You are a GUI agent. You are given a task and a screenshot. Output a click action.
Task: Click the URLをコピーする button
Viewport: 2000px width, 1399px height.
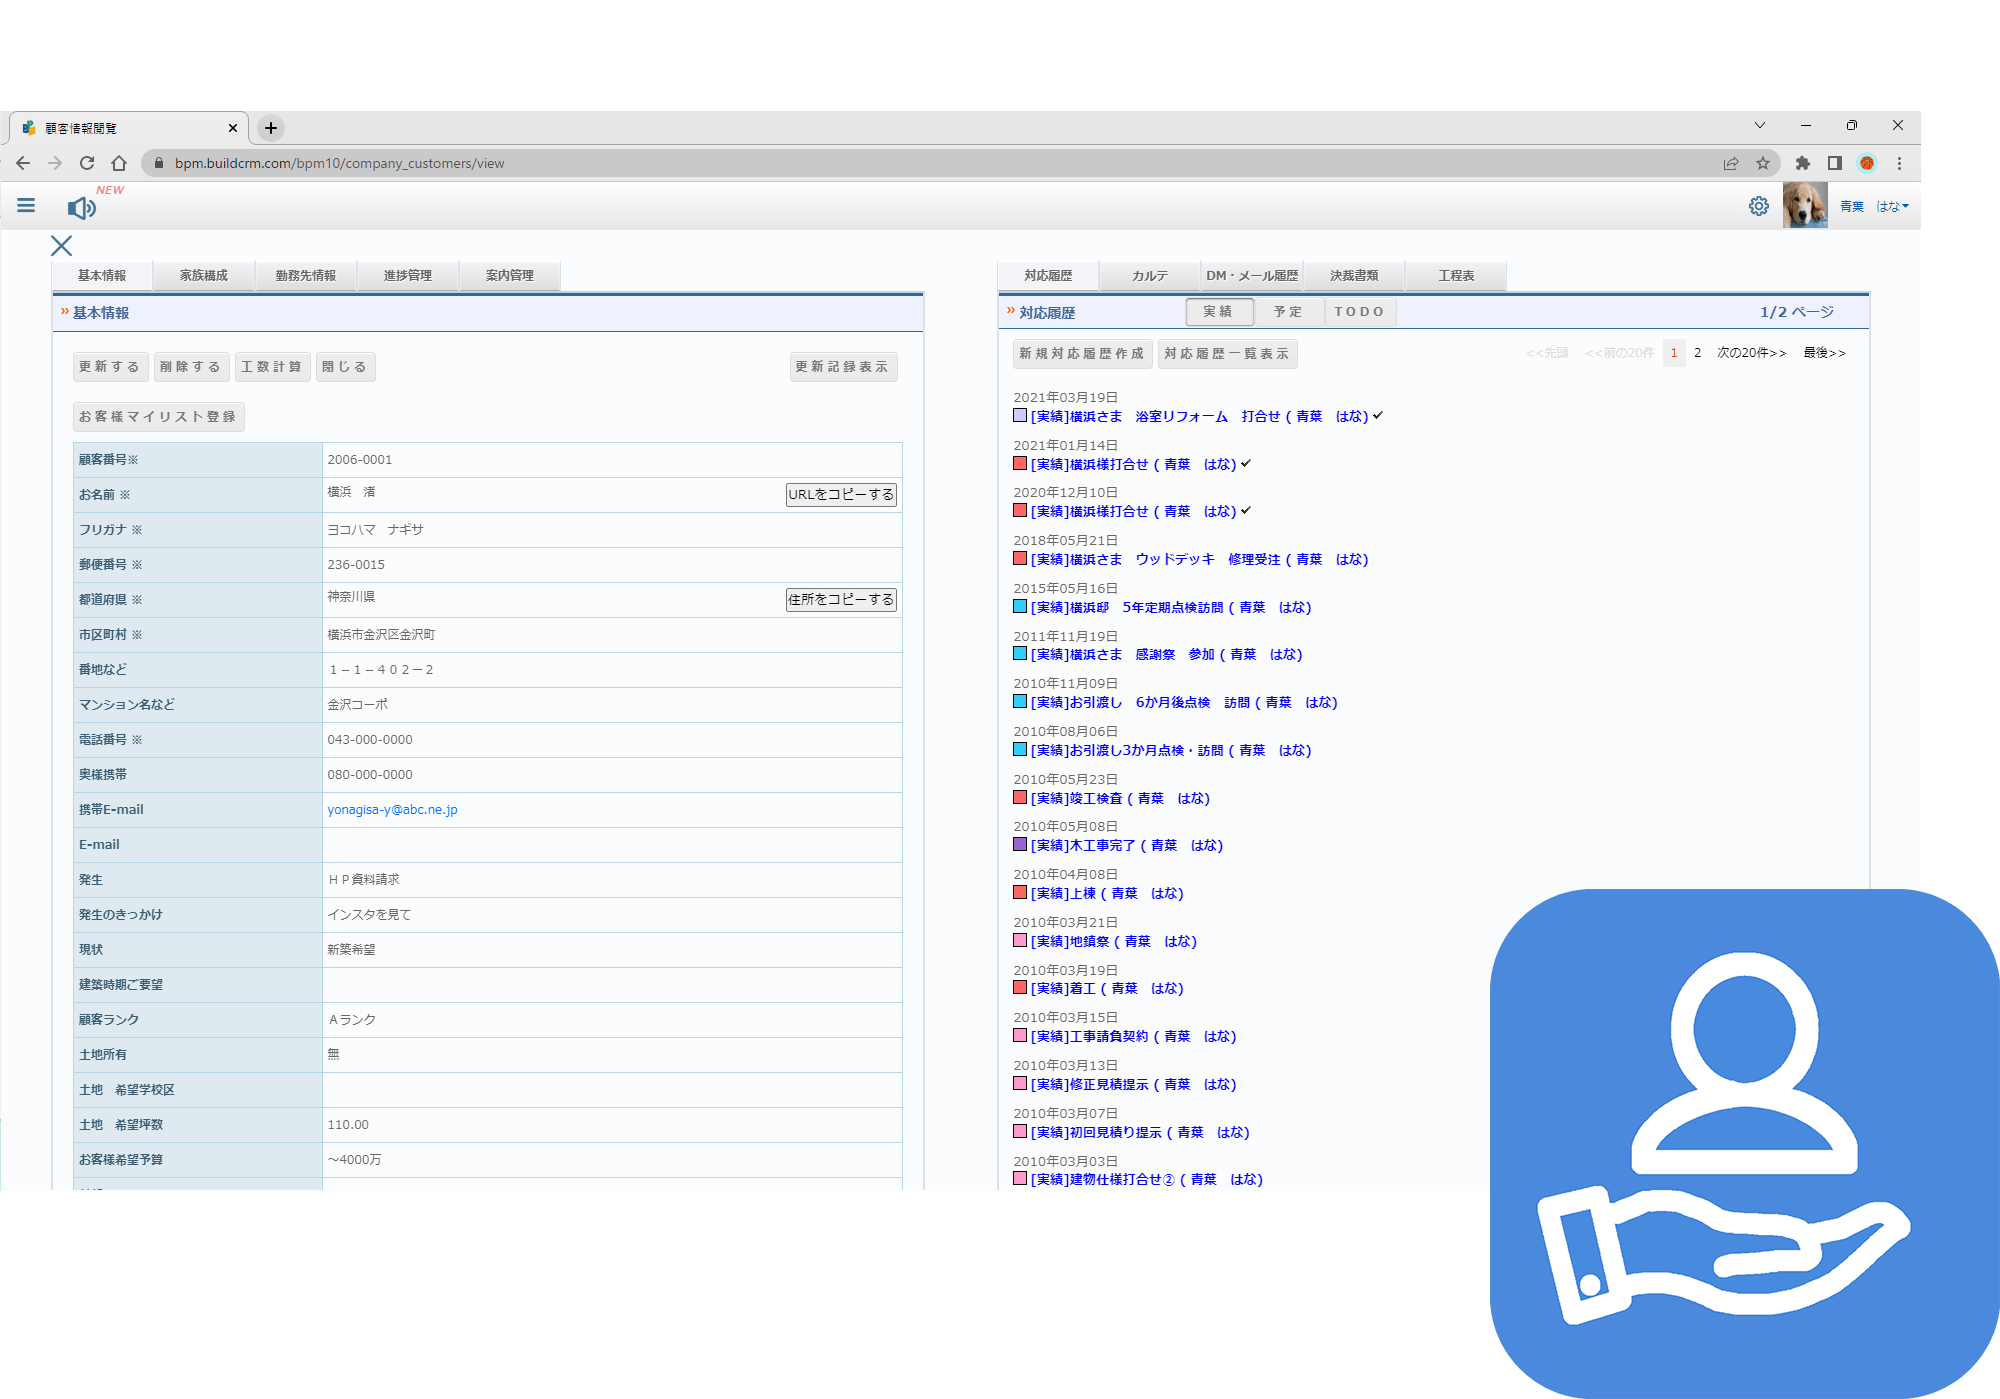[840, 495]
